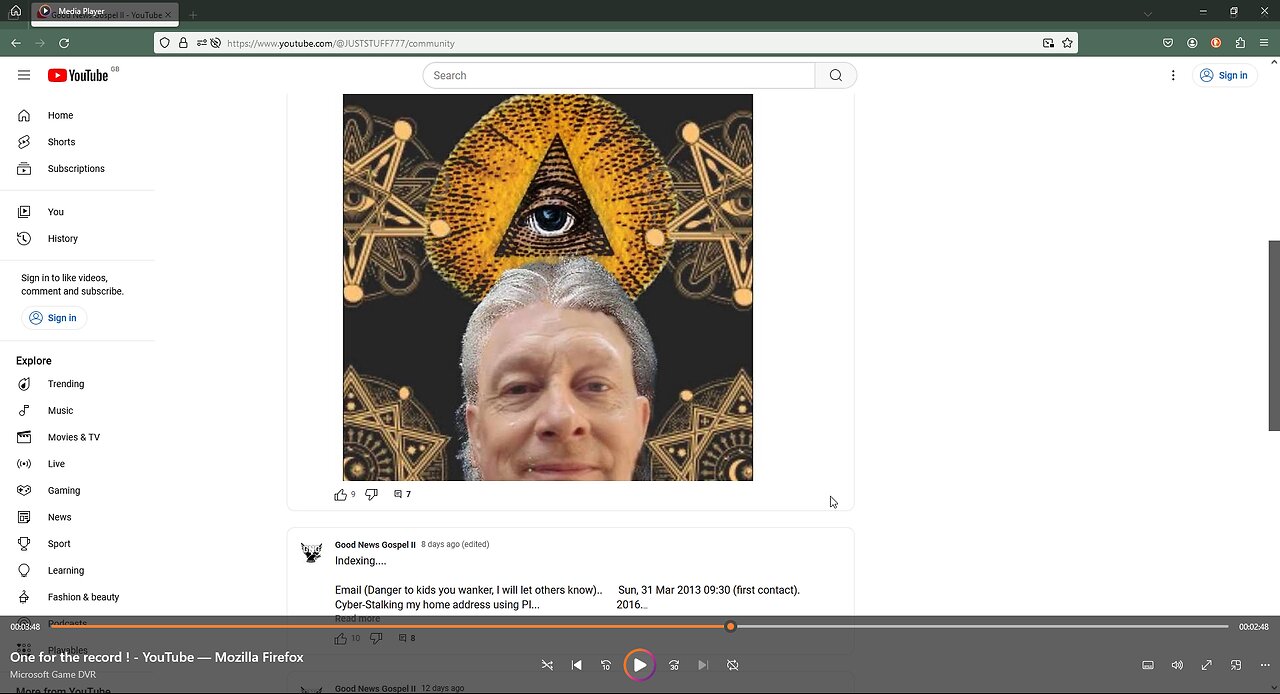The width and height of the screenshot is (1280, 694).
Task: Go to the YouTube logo home page
Action: [x=78, y=75]
